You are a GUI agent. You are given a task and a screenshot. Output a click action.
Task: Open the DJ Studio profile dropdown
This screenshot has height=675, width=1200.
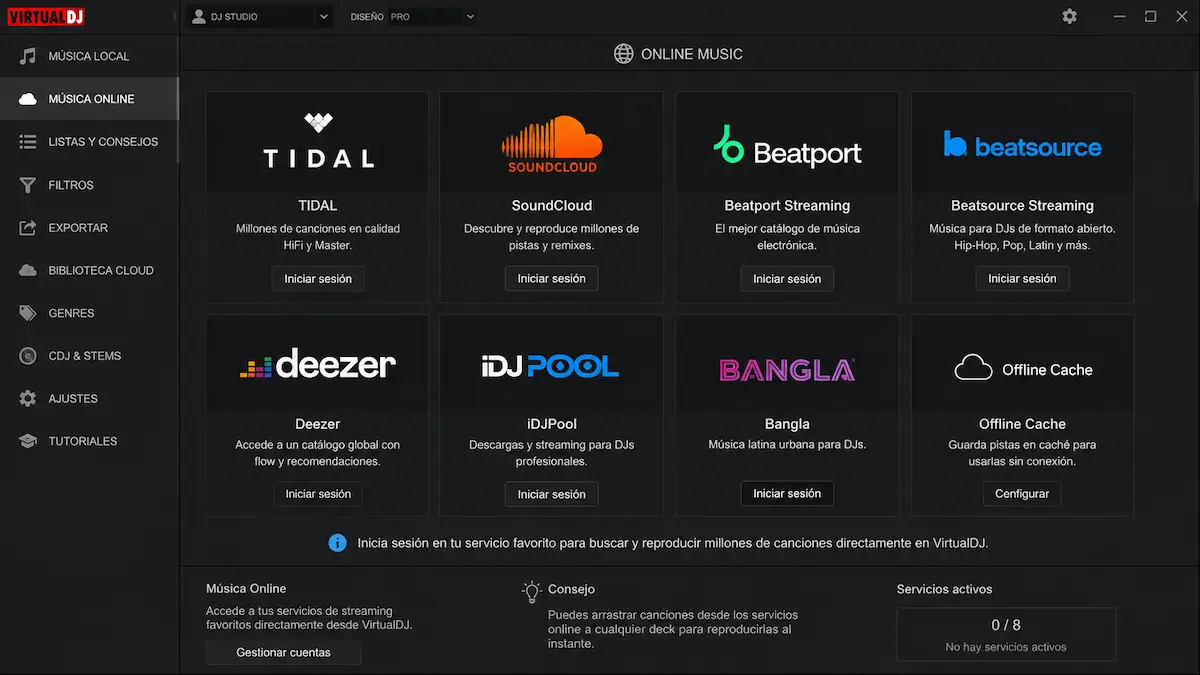click(x=260, y=16)
